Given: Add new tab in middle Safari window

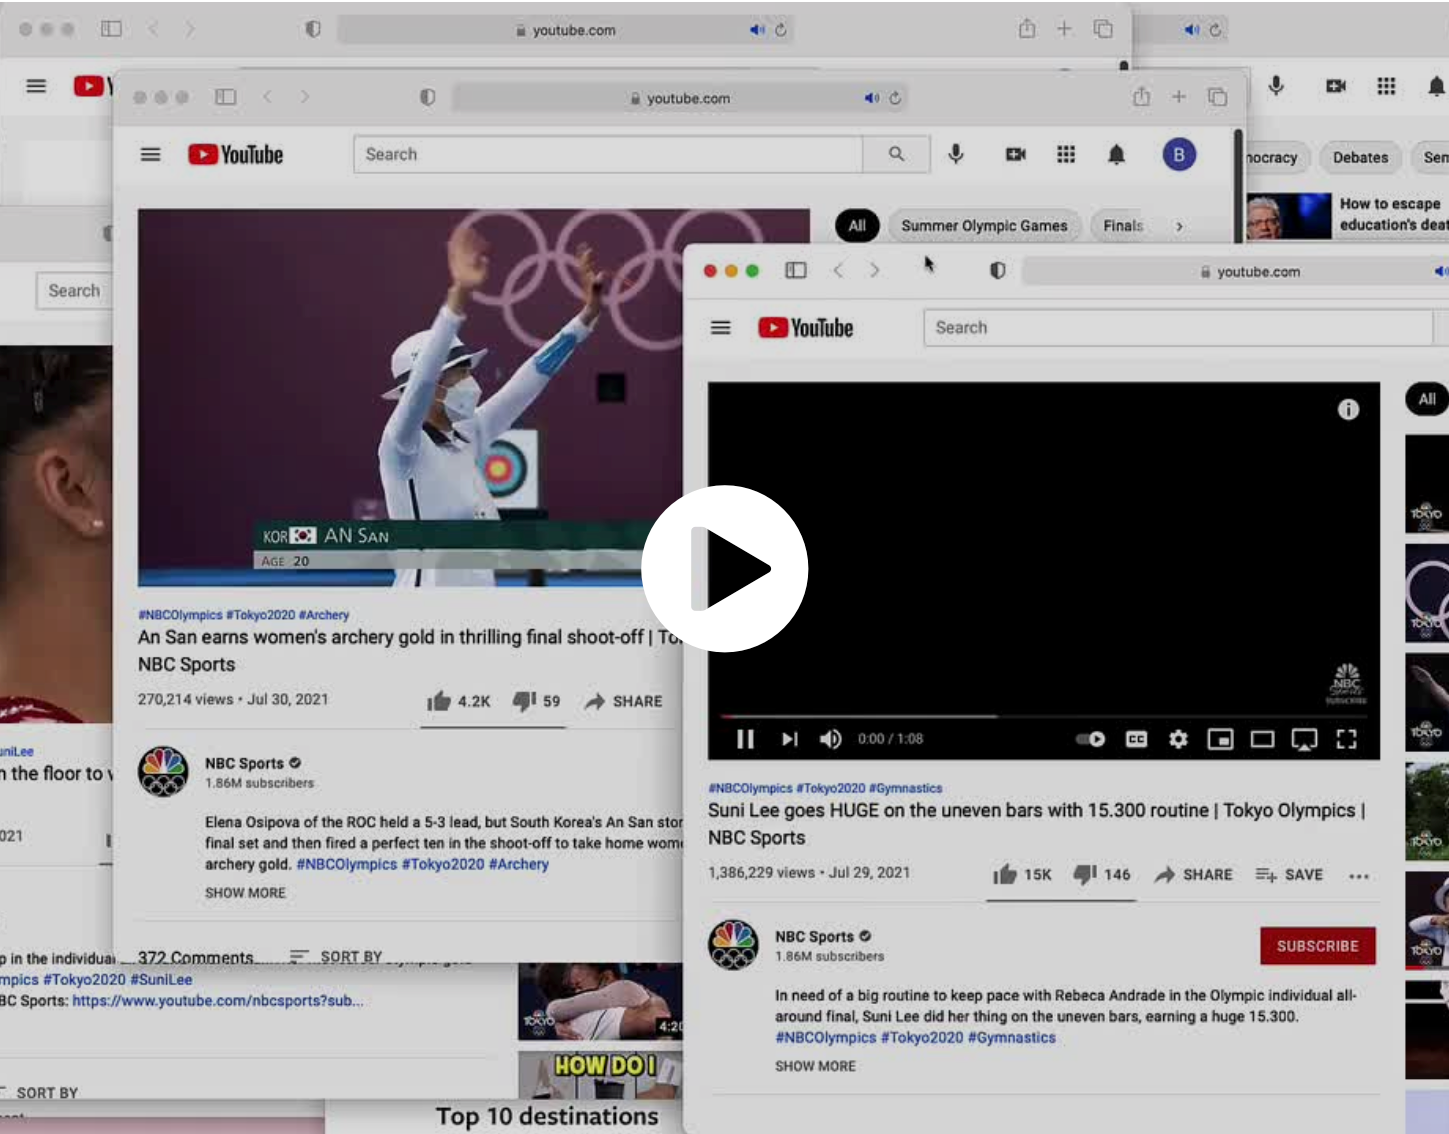Looking at the screenshot, I should [1179, 97].
